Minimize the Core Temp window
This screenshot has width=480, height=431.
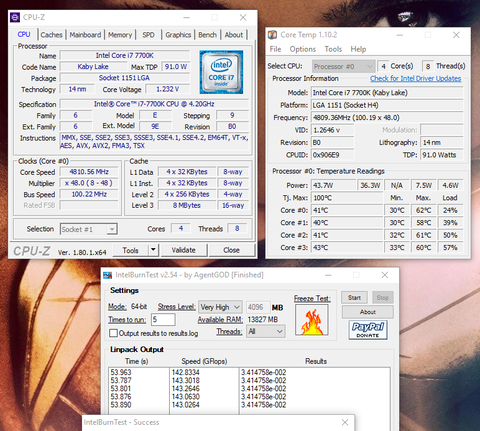pos(400,35)
